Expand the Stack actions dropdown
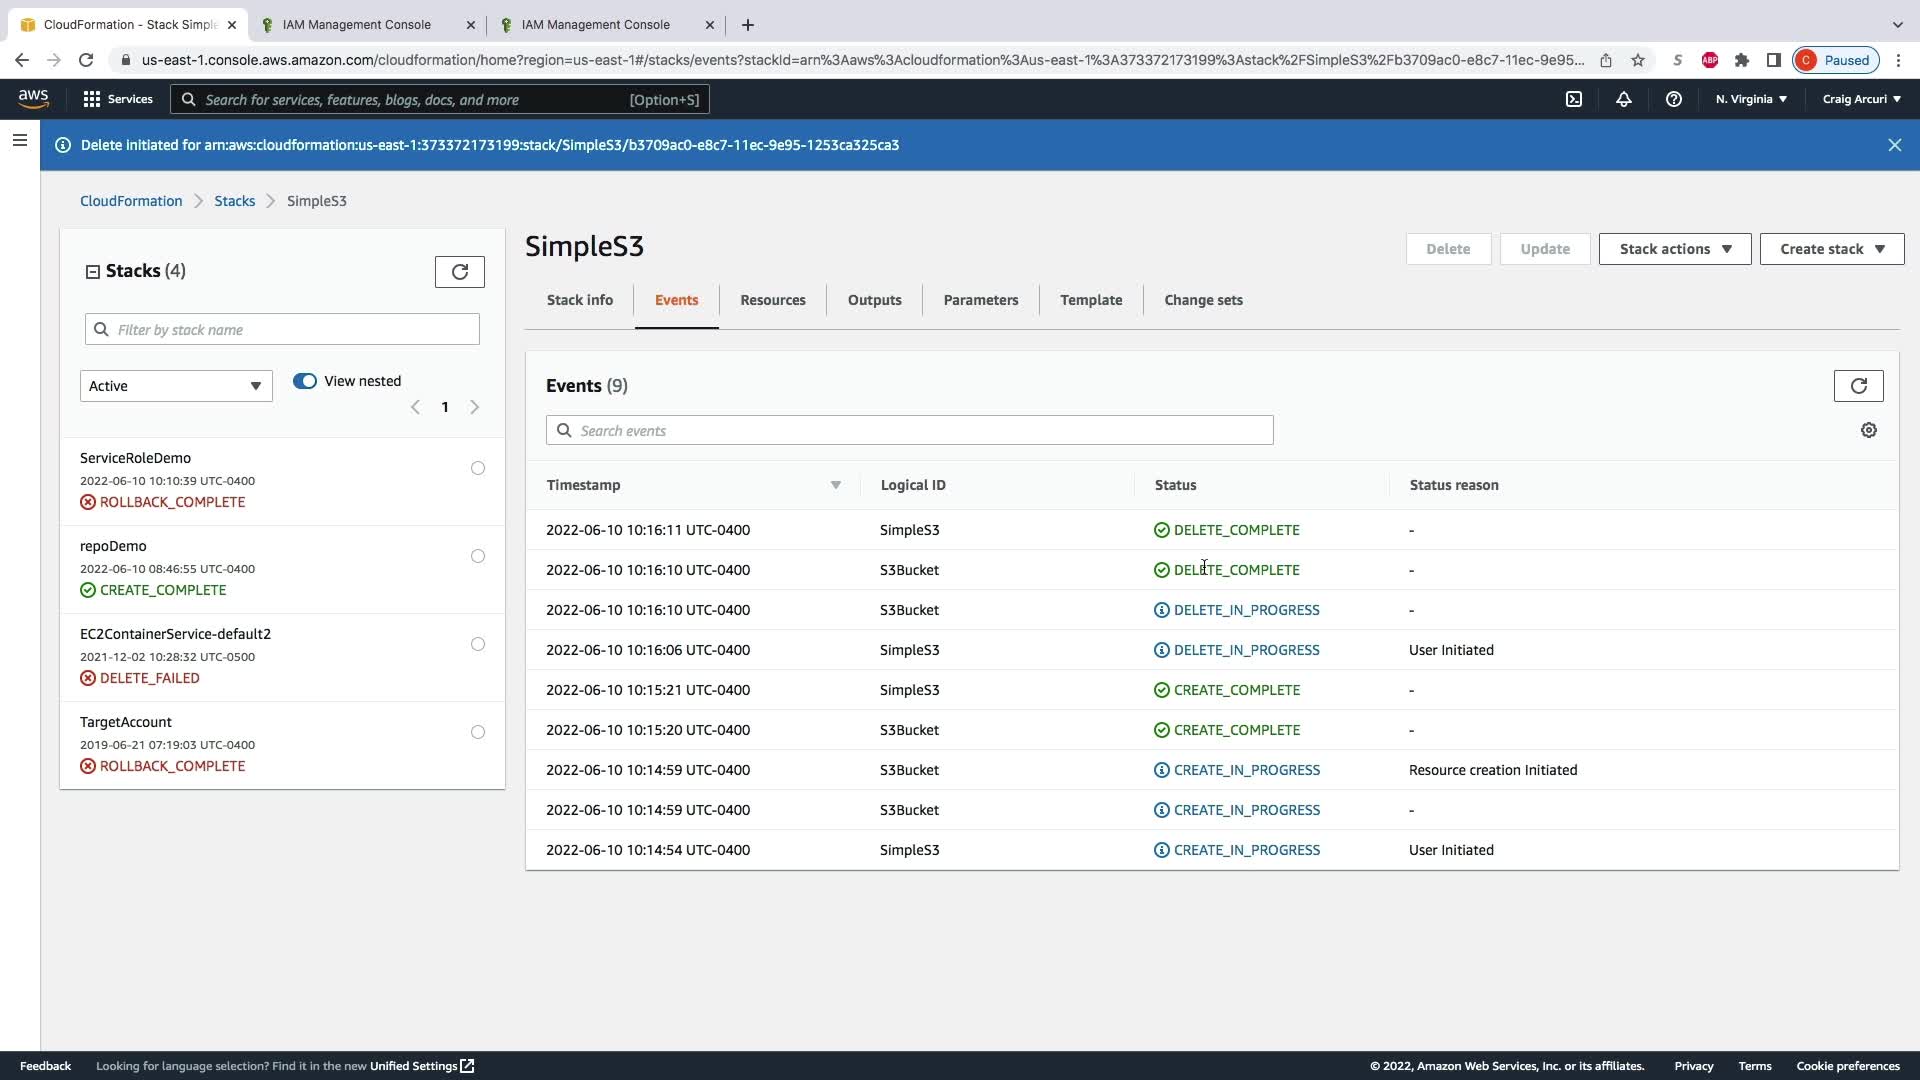Screen dimensions: 1920x1080 tap(1674, 249)
